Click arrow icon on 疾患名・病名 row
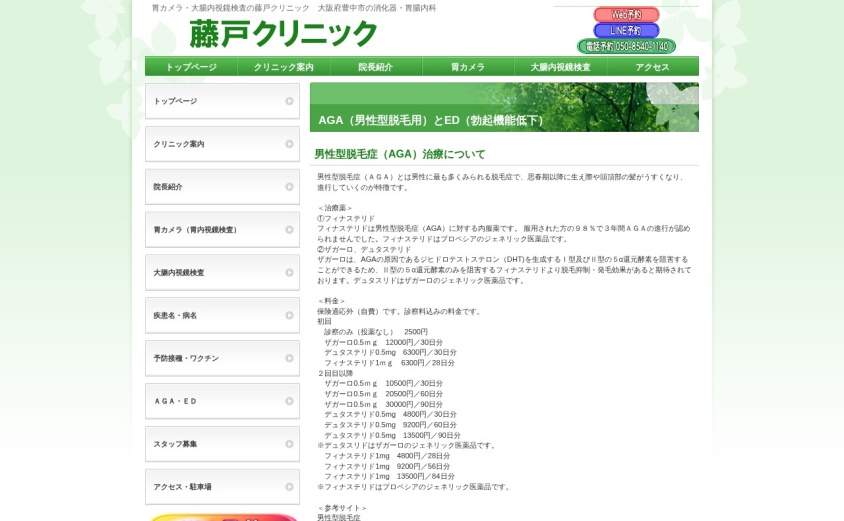Image resolution: width=844 pixels, height=521 pixels. pyautogui.click(x=290, y=315)
